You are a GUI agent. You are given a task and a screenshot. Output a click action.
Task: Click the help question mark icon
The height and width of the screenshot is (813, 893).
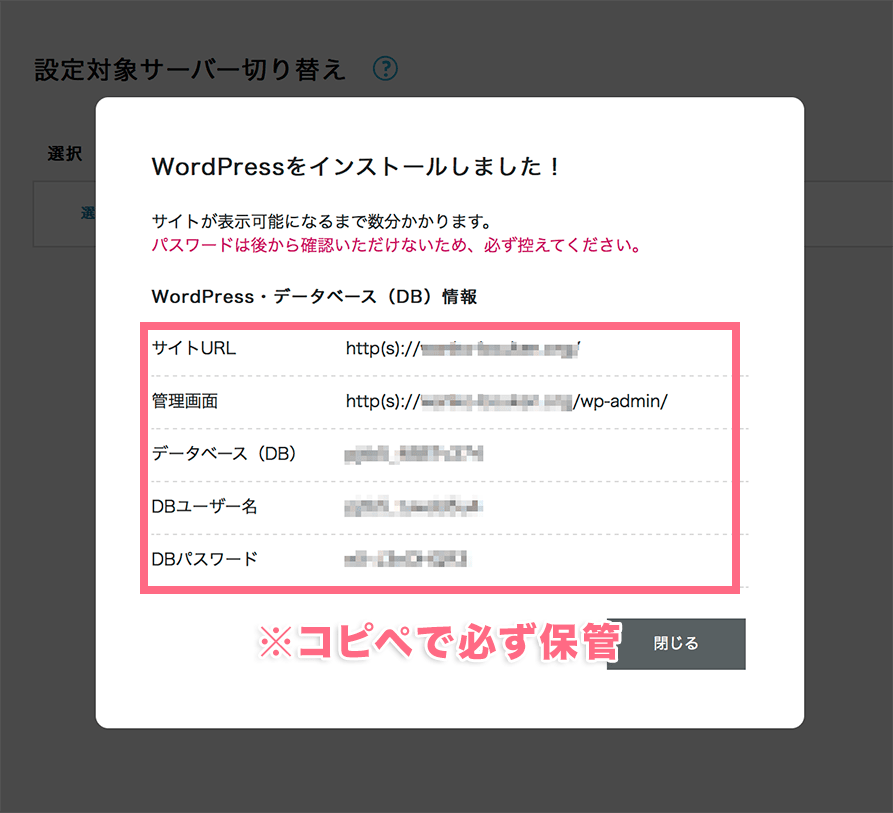tap(385, 69)
